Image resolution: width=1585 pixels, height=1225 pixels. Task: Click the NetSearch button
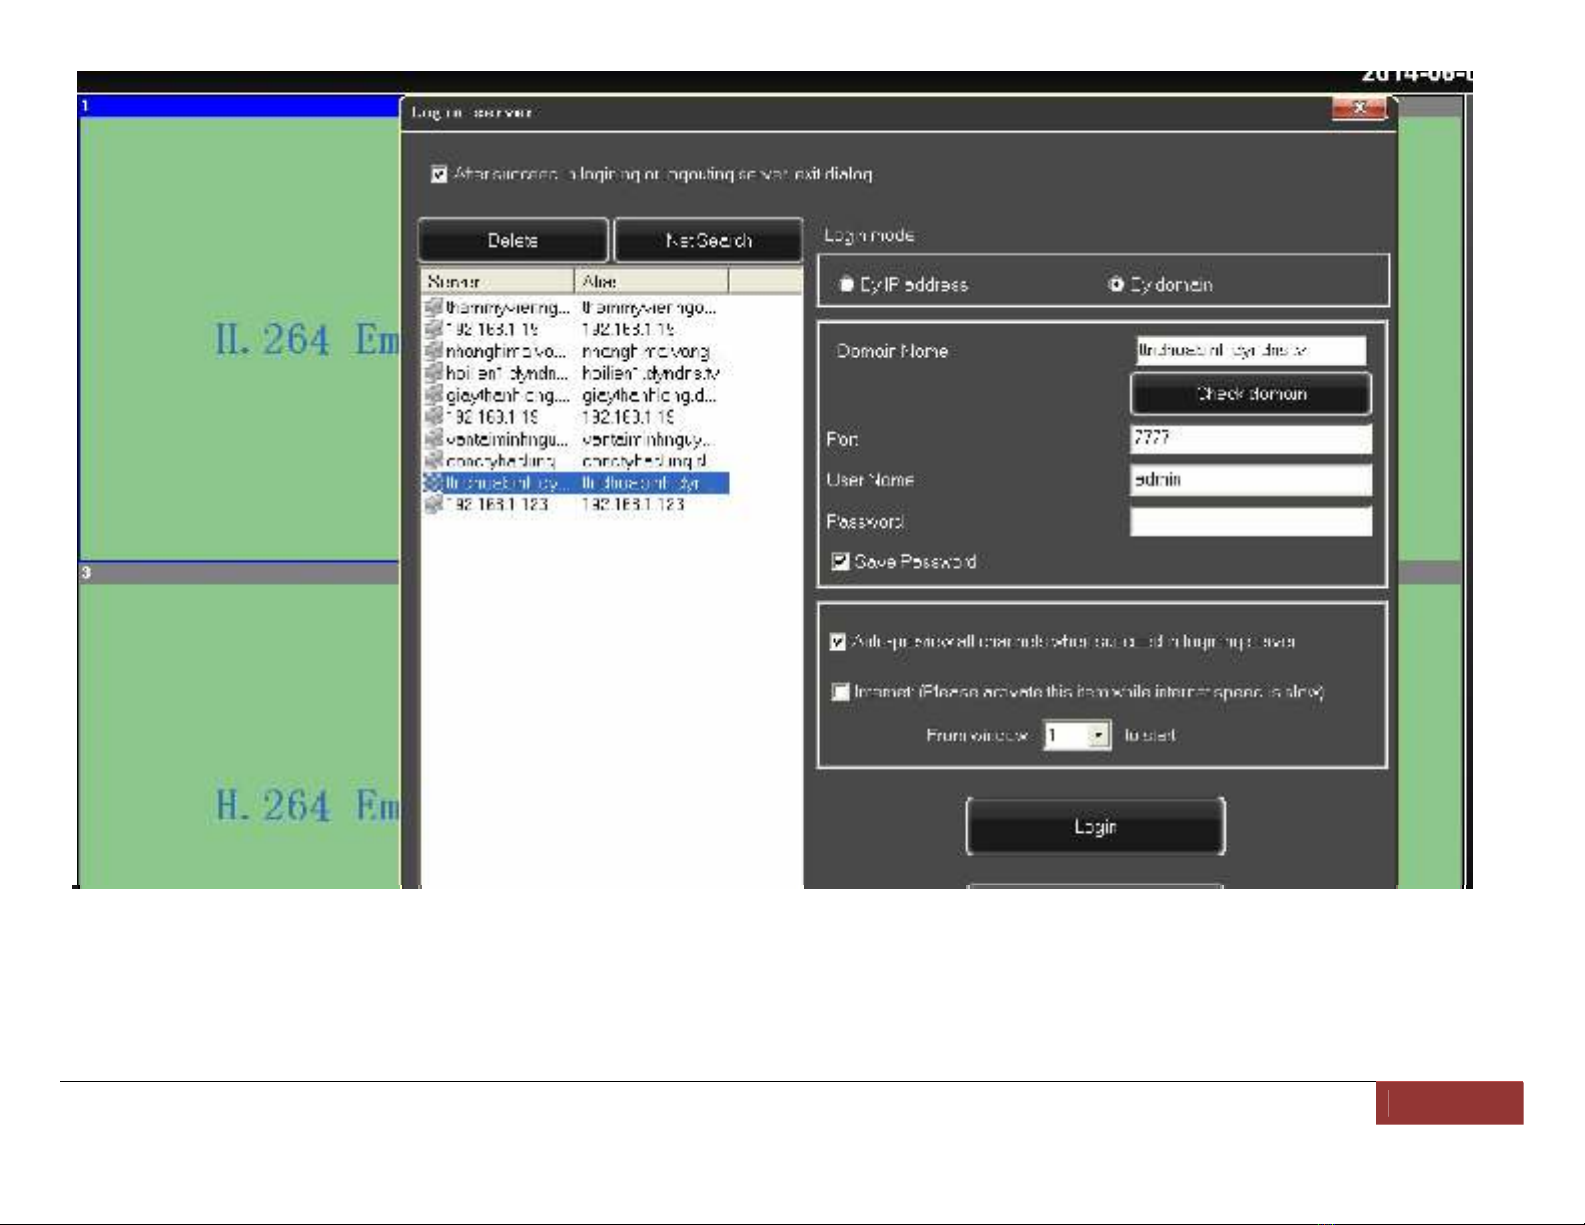click(708, 241)
